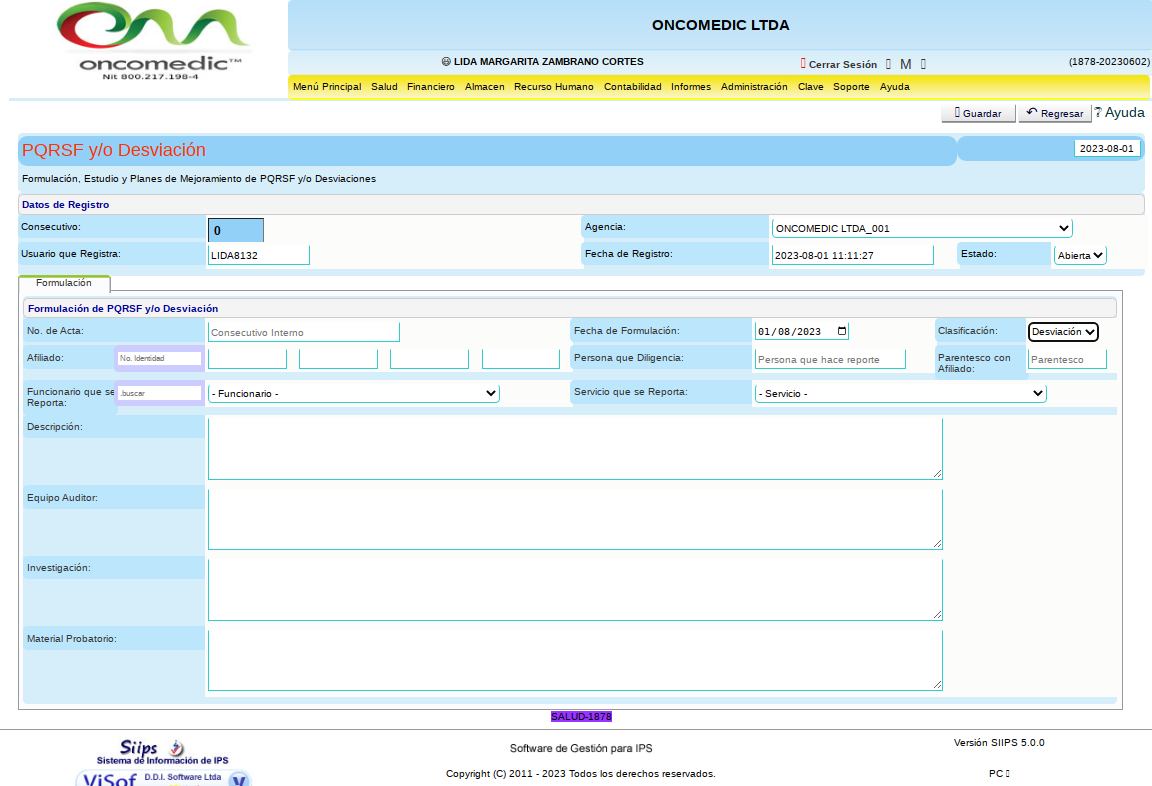1152x786 pixels.
Task: Open the Informes menu
Action: coord(690,87)
